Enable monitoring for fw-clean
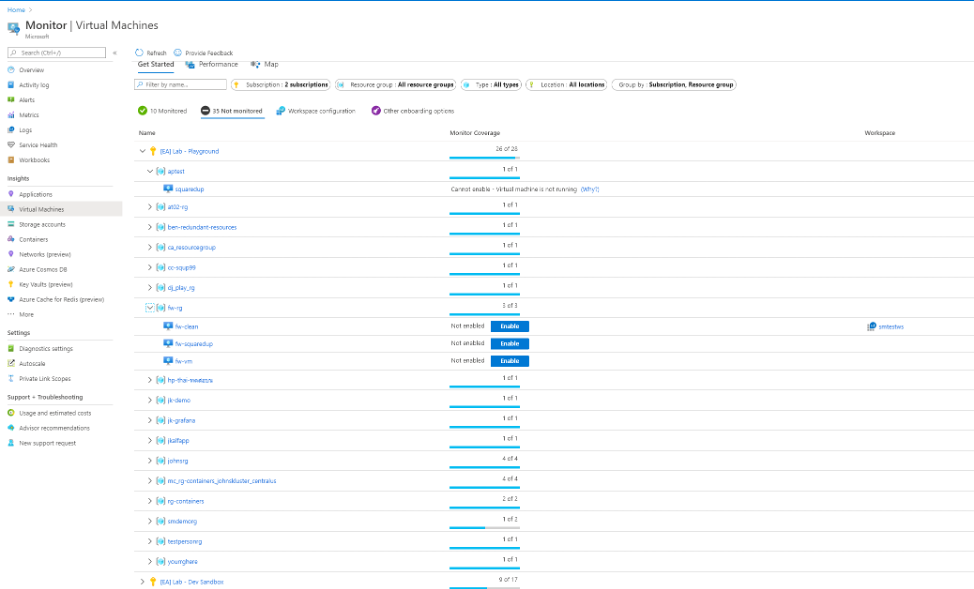The height and width of the screenshot is (589, 974). pos(509,326)
